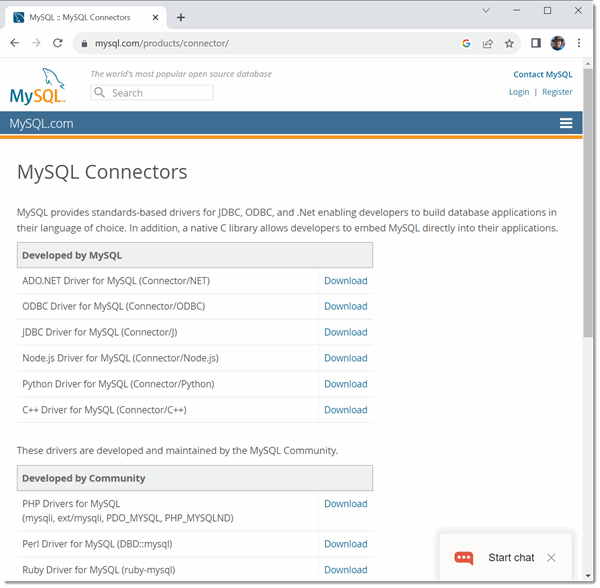Open the Chrome three-dot menu
The height and width of the screenshot is (588, 600).
coord(579,43)
